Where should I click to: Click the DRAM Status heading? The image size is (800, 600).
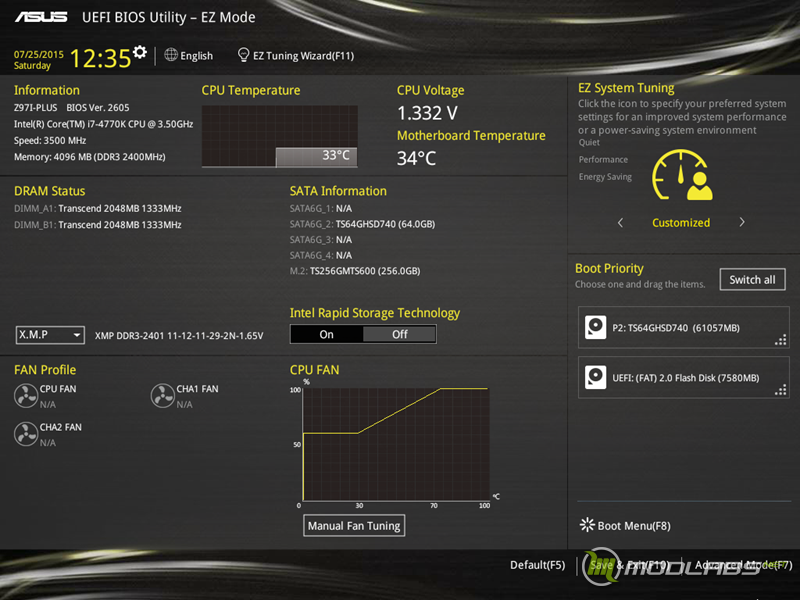(49, 191)
